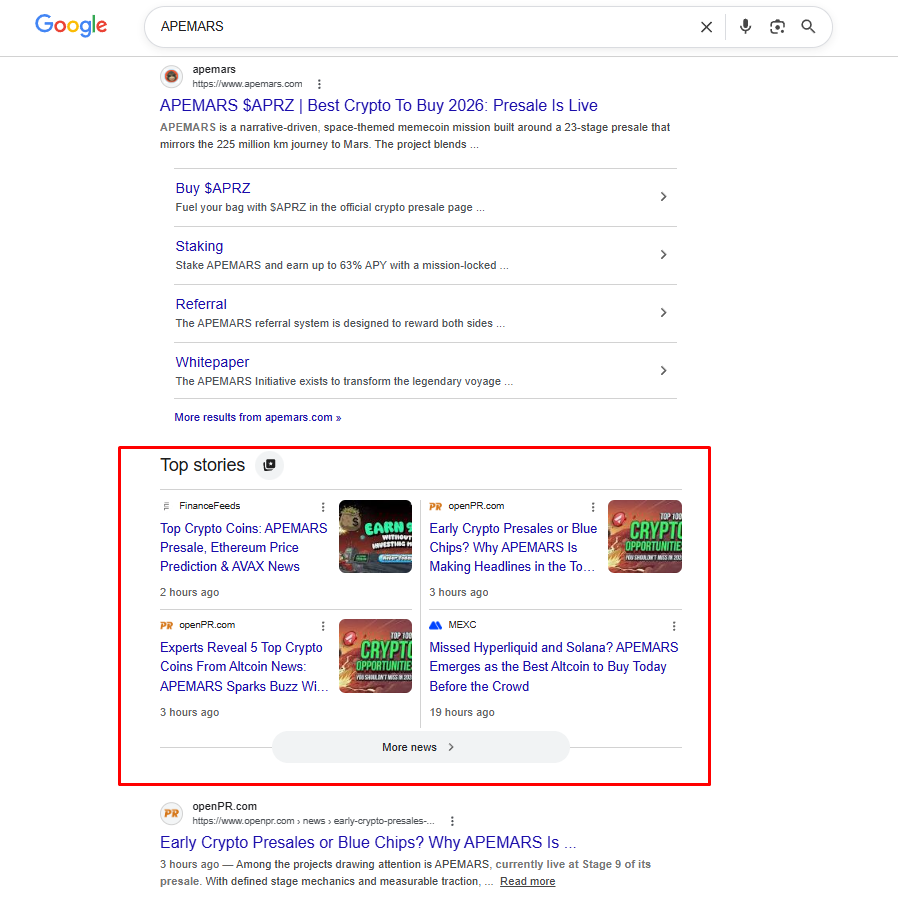Click the APEMARS search input field
This screenshot has height=907, width=898.
click(422, 27)
